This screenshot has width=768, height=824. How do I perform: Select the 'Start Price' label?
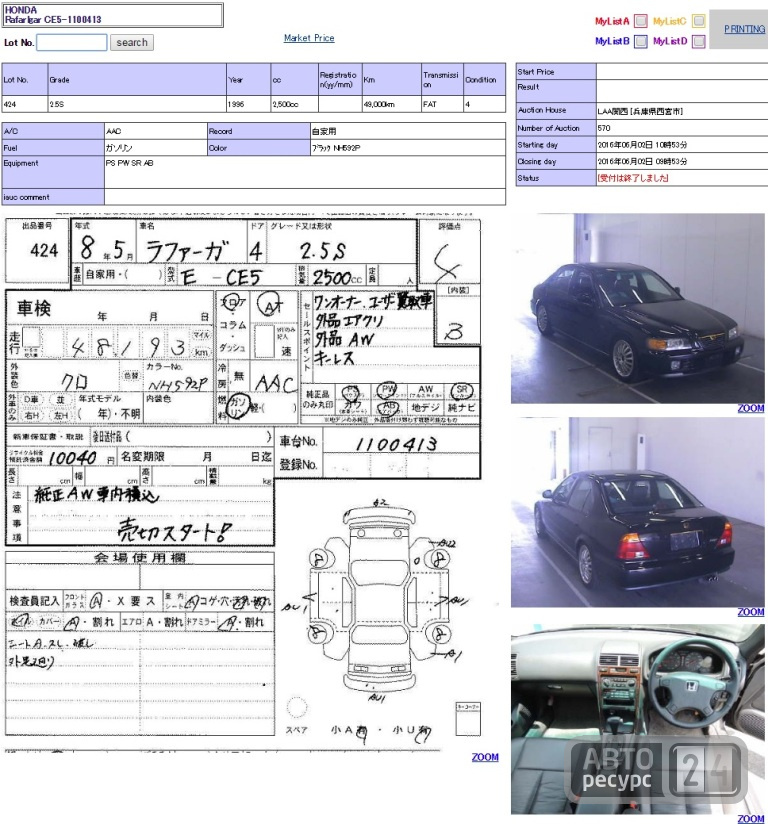[x=536, y=72]
